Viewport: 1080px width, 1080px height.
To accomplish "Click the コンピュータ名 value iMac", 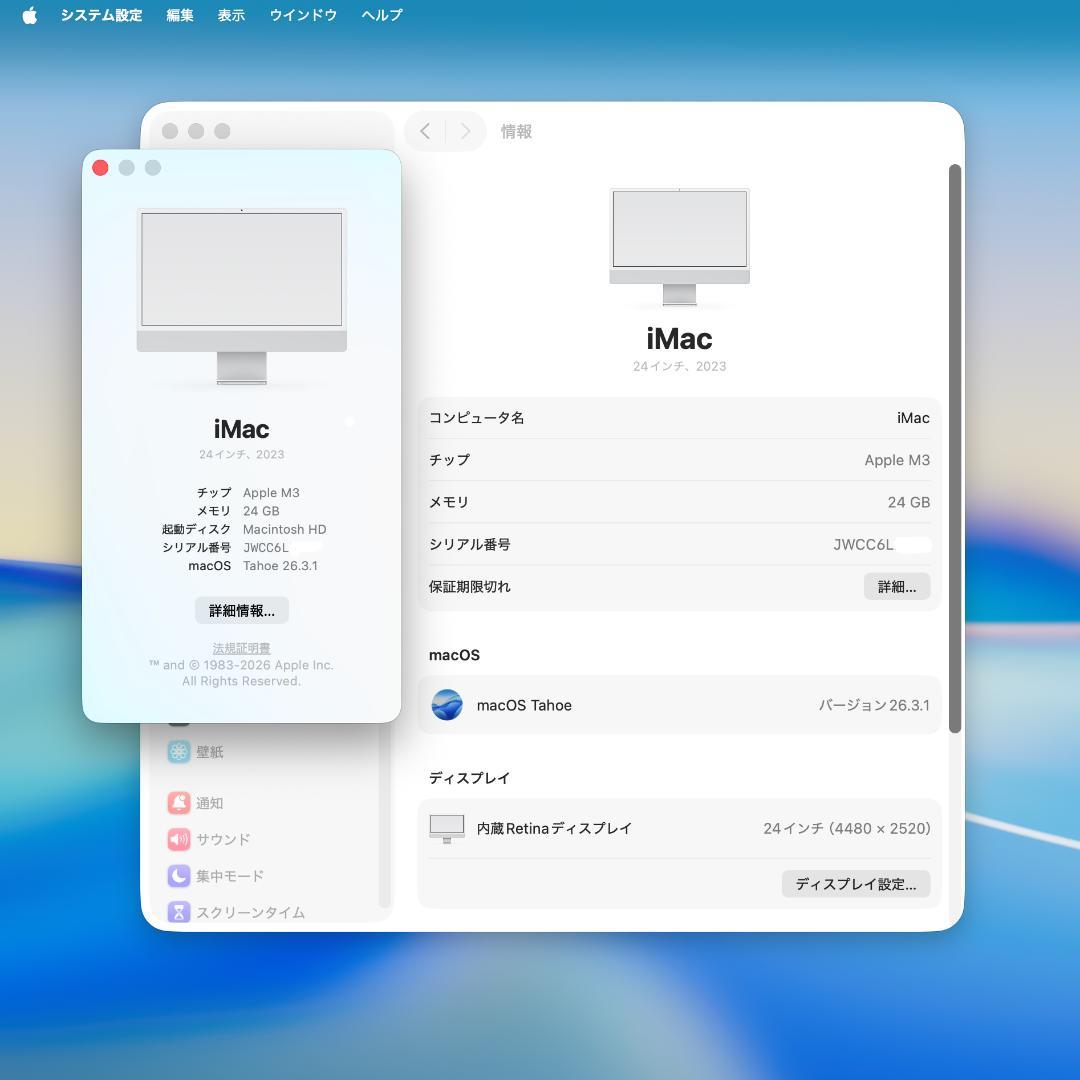I will click(913, 418).
